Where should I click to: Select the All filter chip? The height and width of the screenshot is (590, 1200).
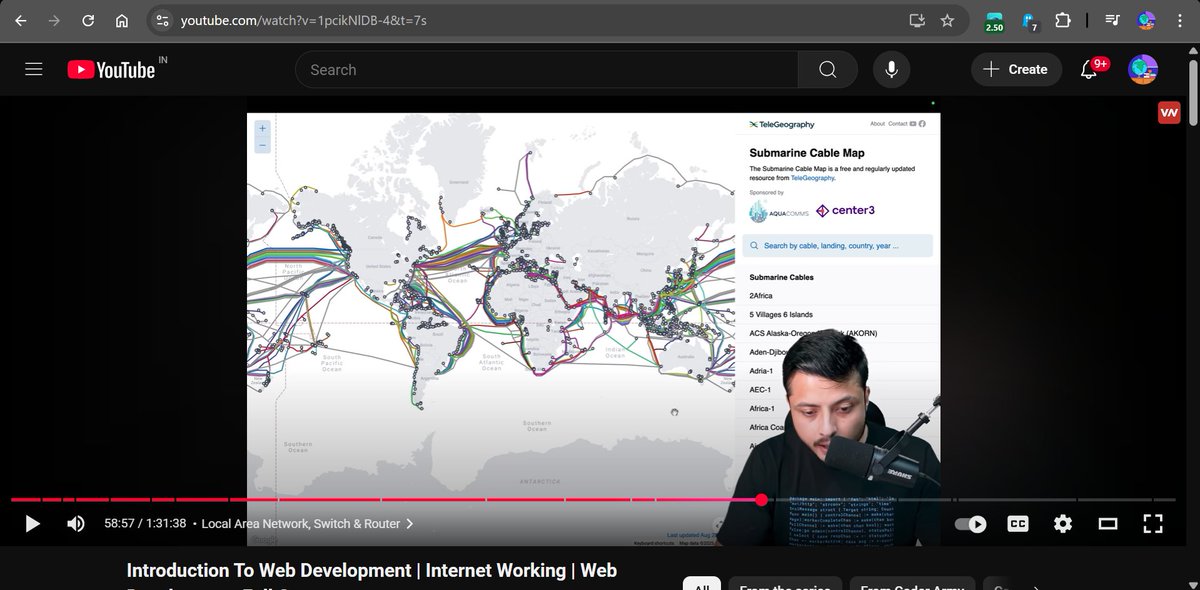[701, 583]
